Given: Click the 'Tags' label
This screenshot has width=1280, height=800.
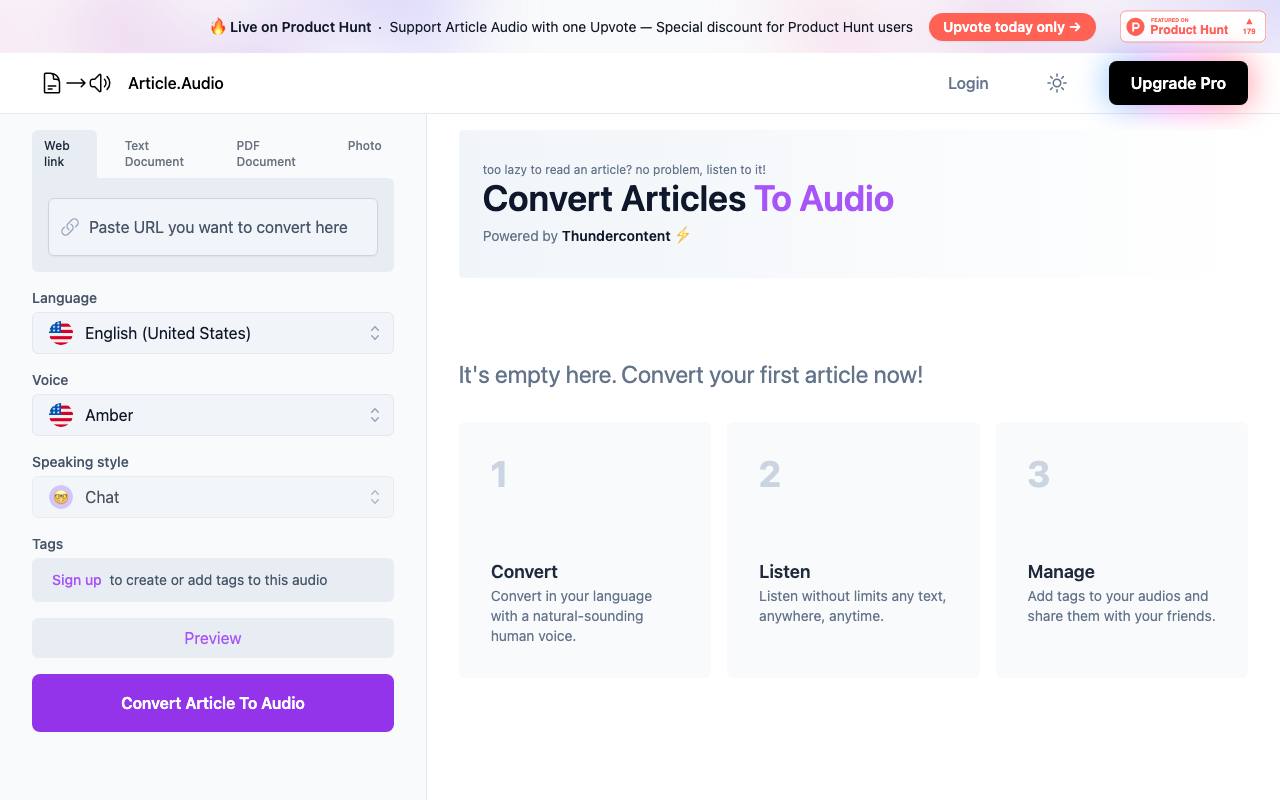Looking at the screenshot, I should (x=47, y=544).
